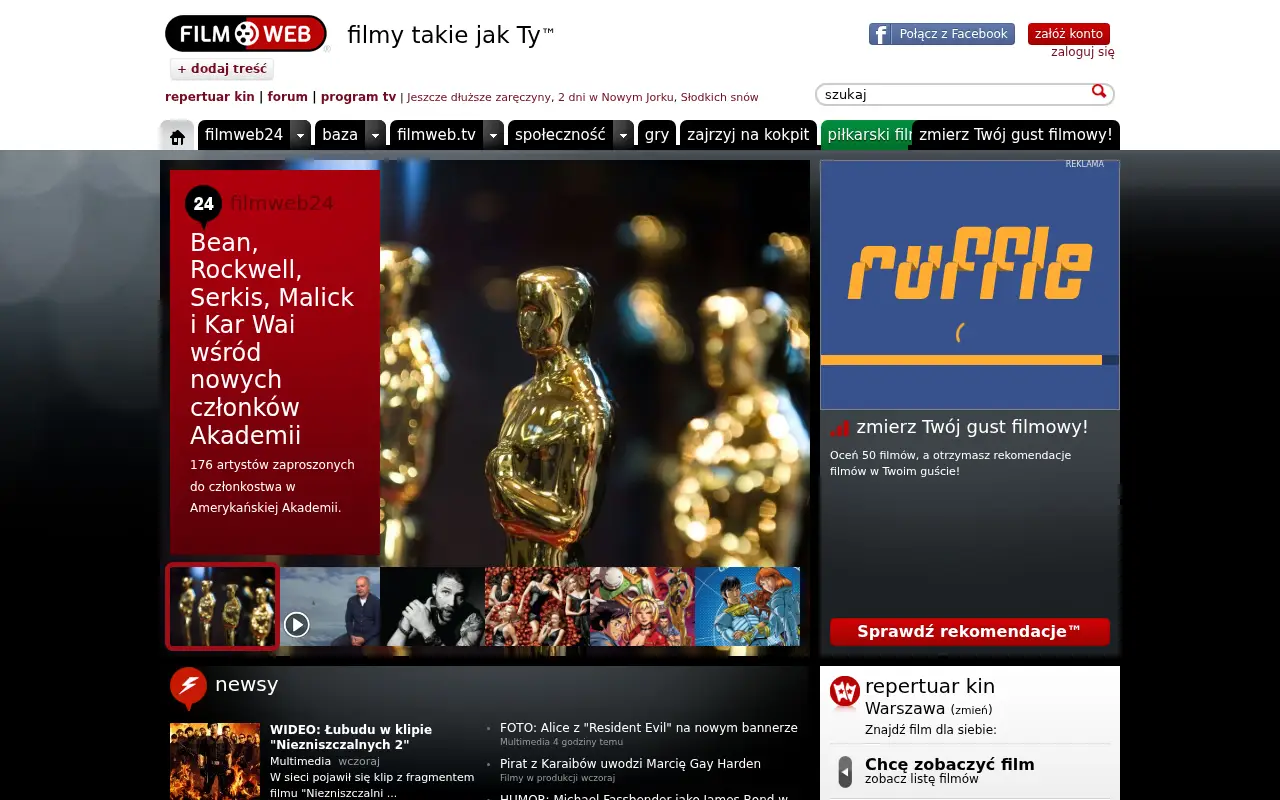The image size is (1280, 800).
Task: Open the green piłkarski tab
Action: (866, 135)
